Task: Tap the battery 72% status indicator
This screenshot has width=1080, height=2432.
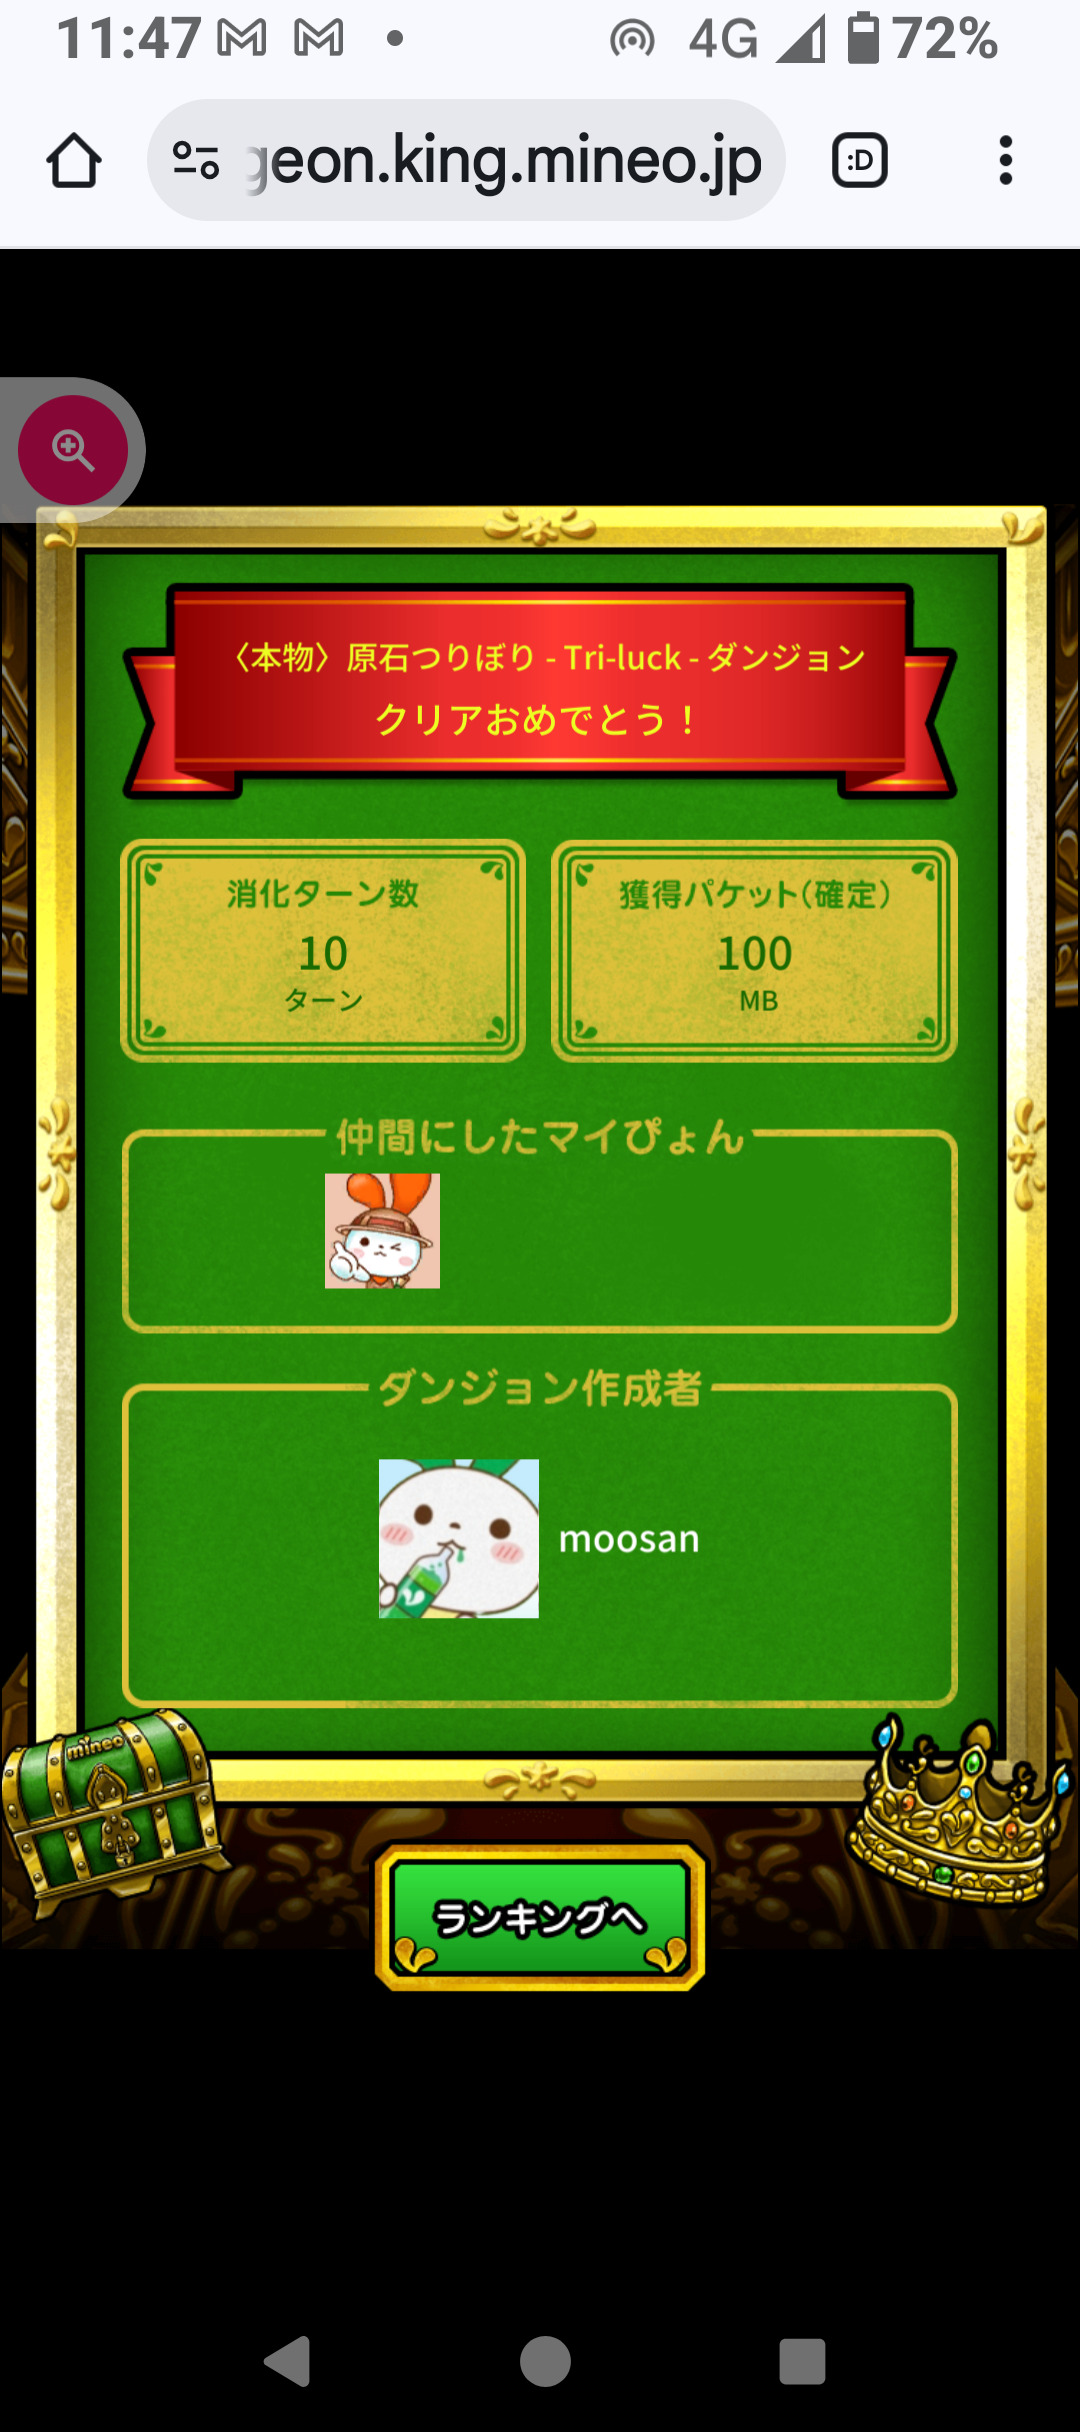Action: [x=922, y=39]
